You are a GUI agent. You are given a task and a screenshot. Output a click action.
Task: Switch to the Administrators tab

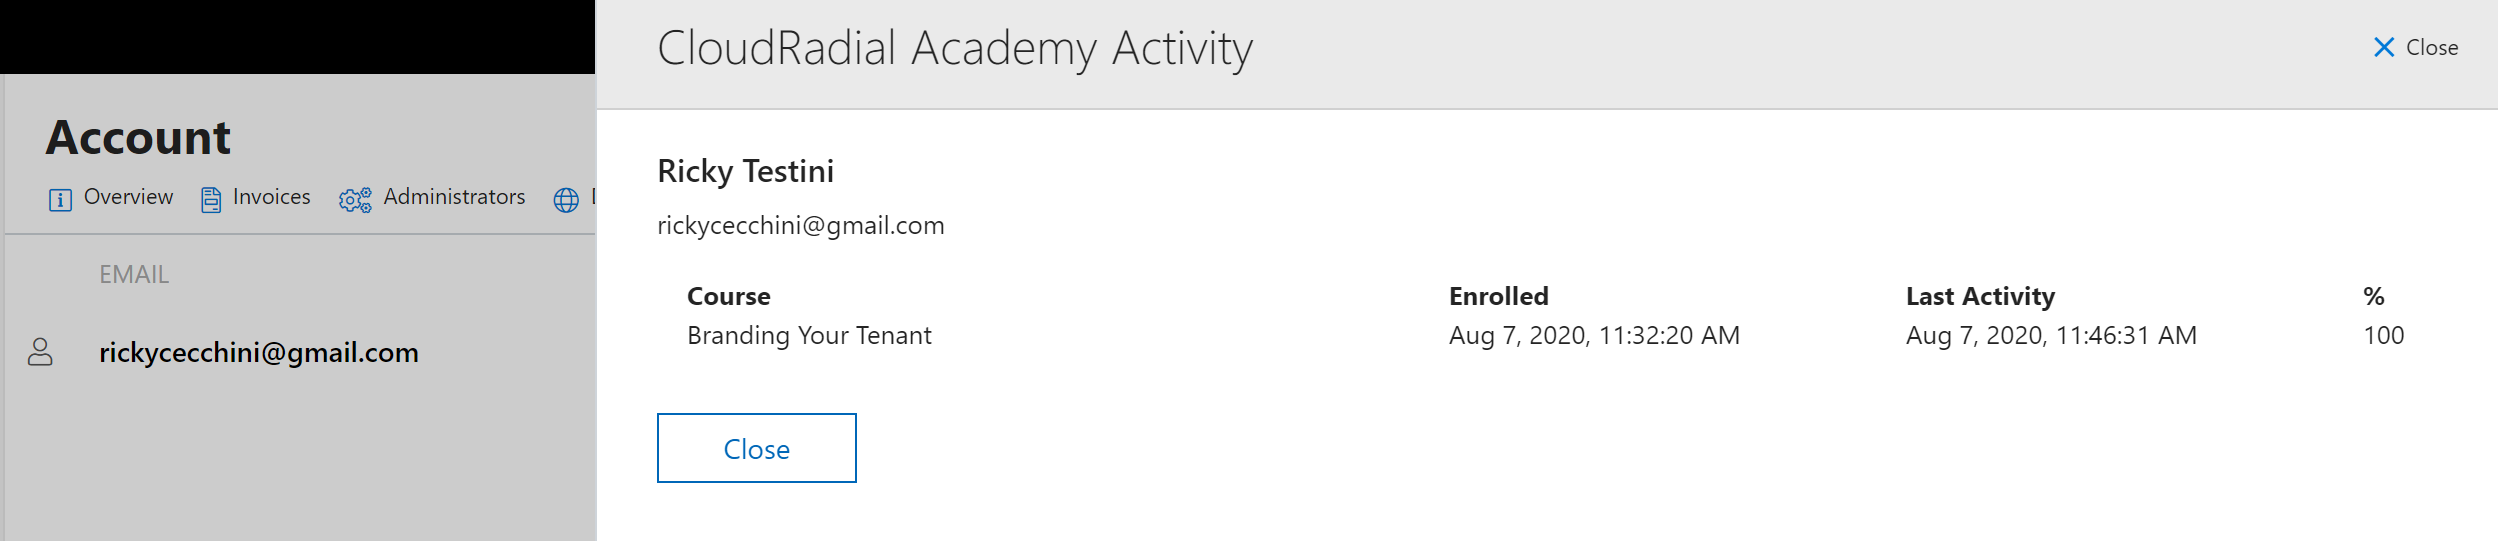pyautogui.click(x=432, y=198)
